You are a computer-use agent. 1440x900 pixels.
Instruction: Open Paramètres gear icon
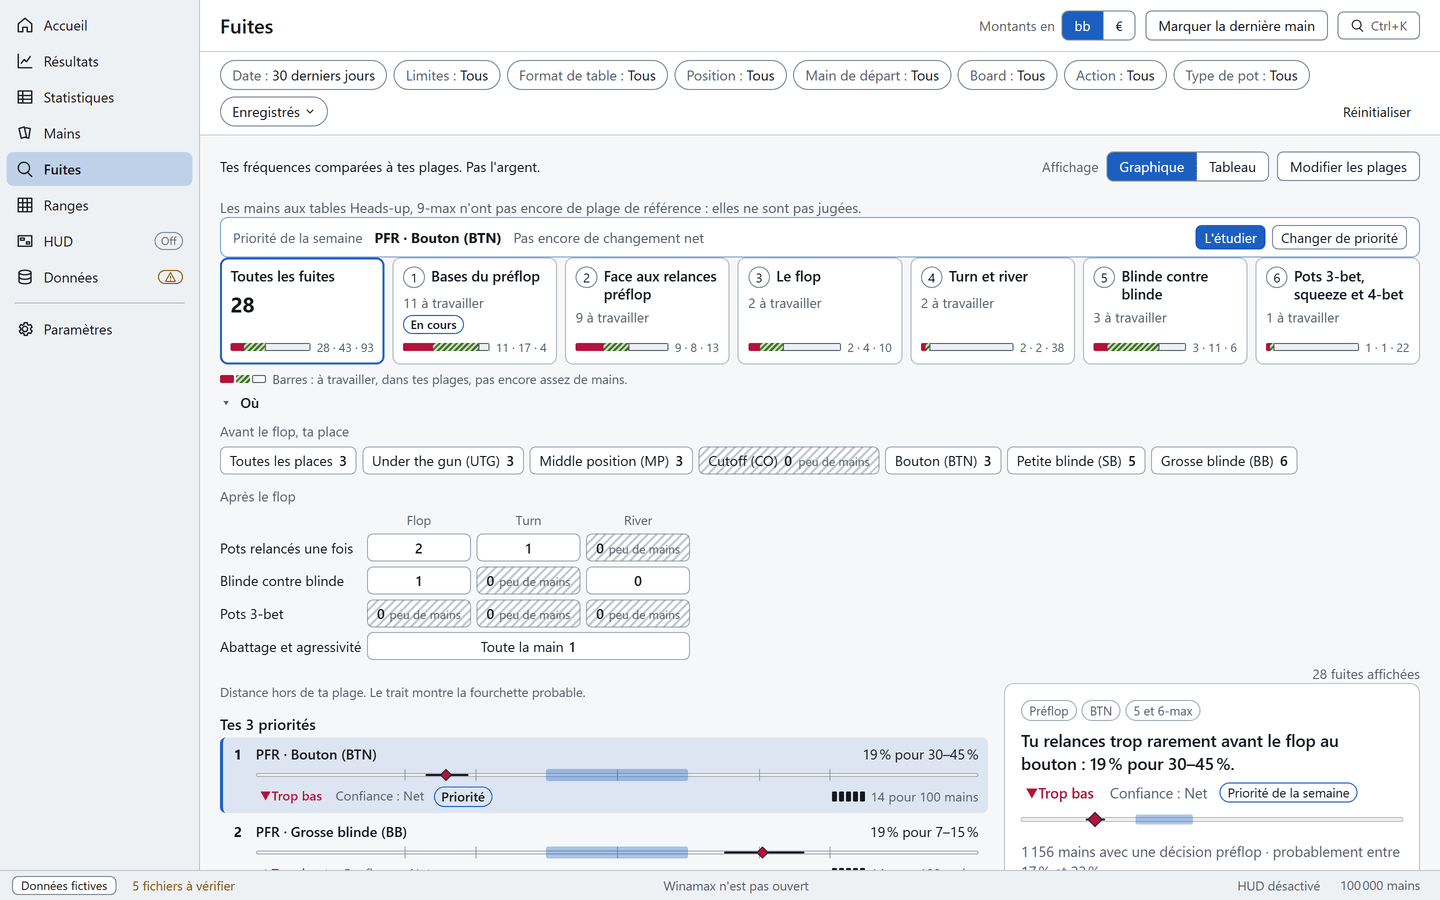tap(25, 329)
